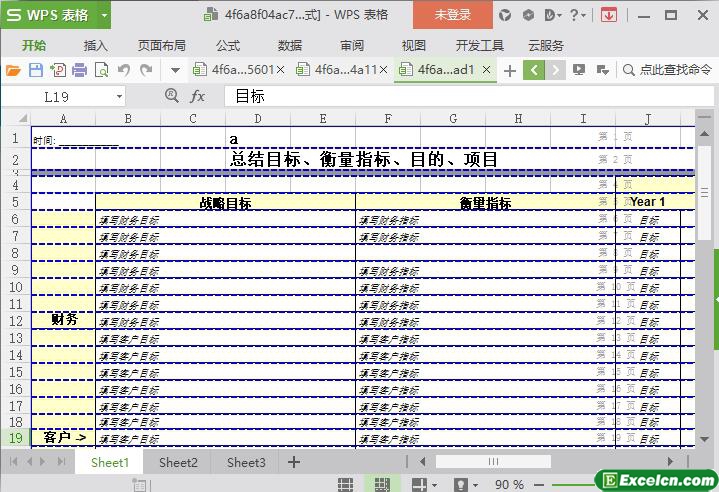Screen dimensions: 719x492
Task: Open the 公式 ribbon tab
Action: (x=228, y=45)
